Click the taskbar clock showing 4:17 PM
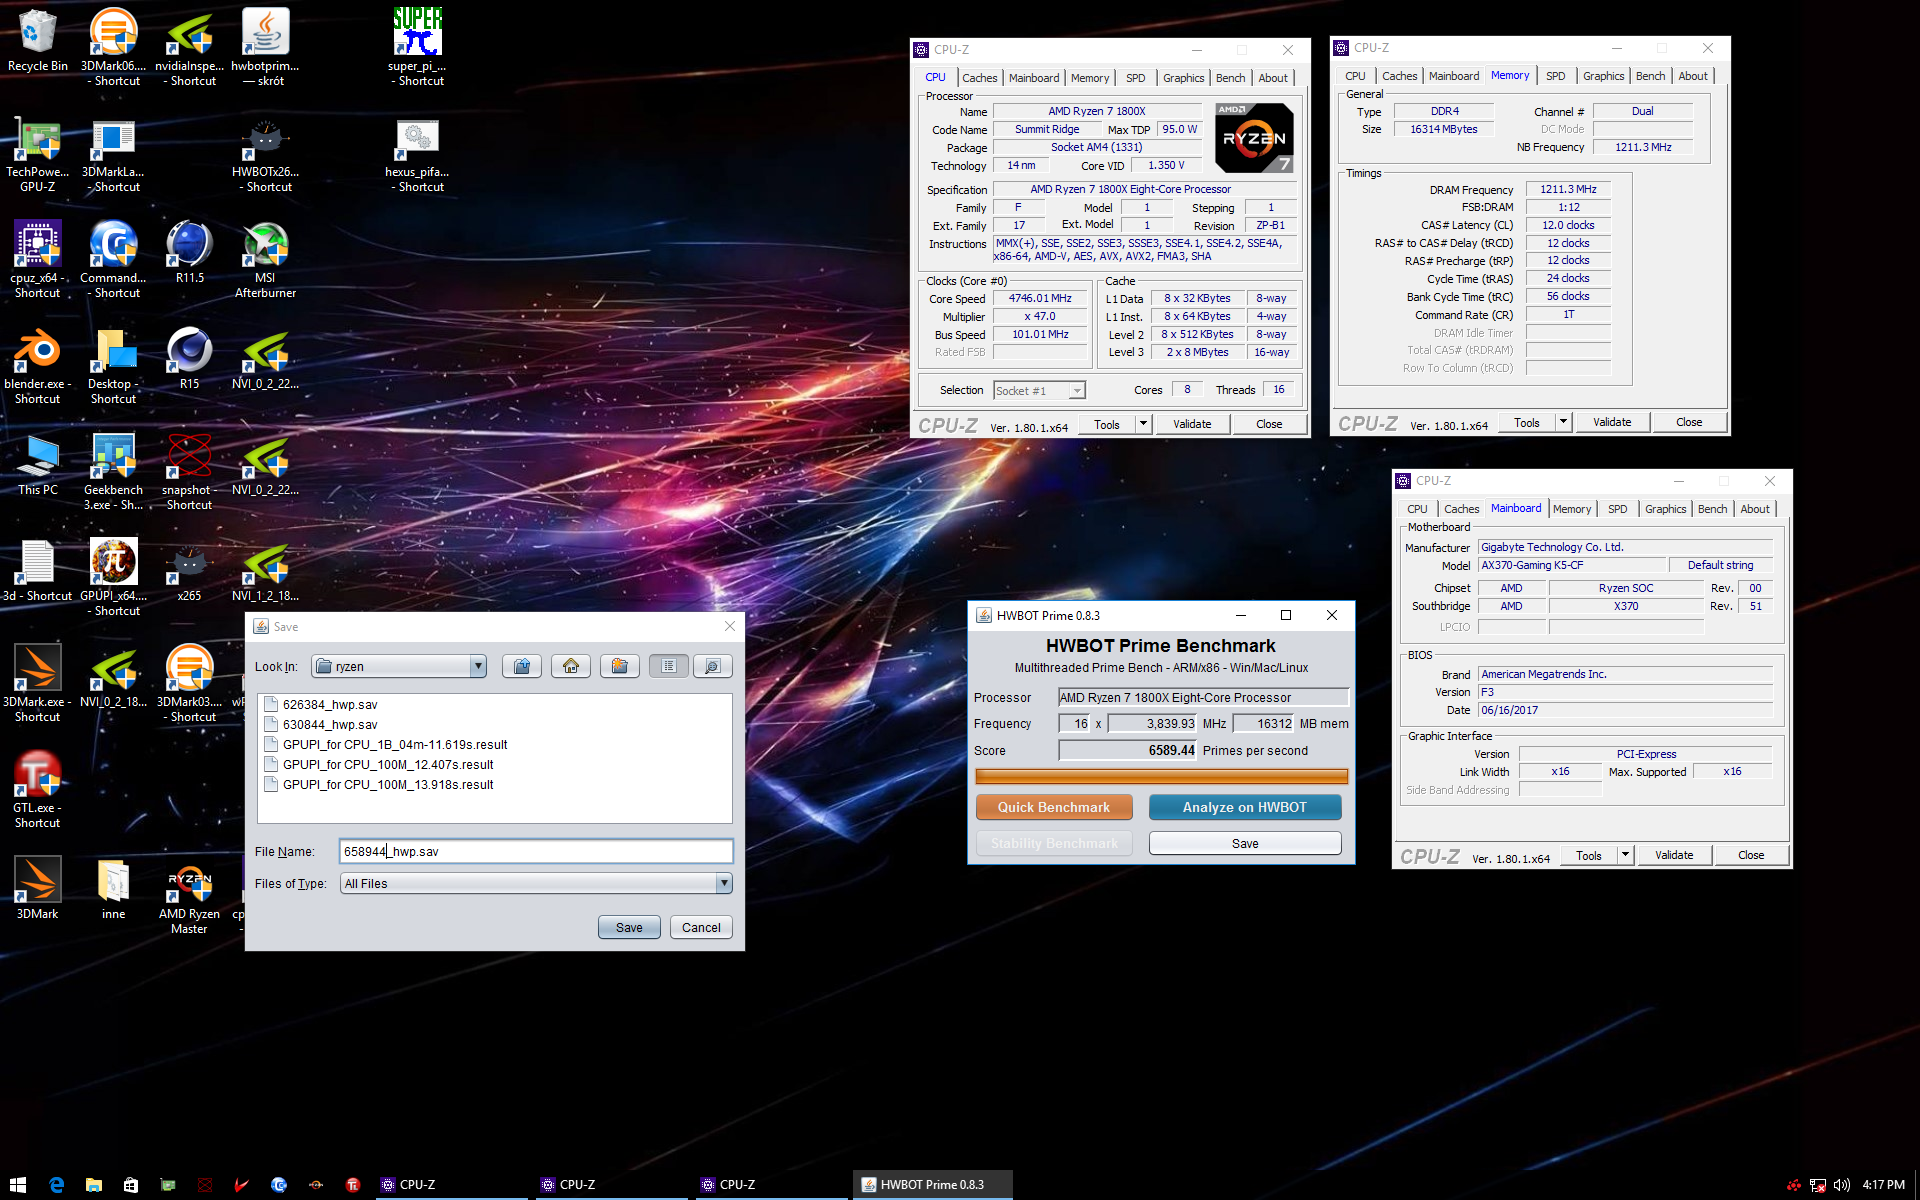1920x1200 pixels. 1883,1185
